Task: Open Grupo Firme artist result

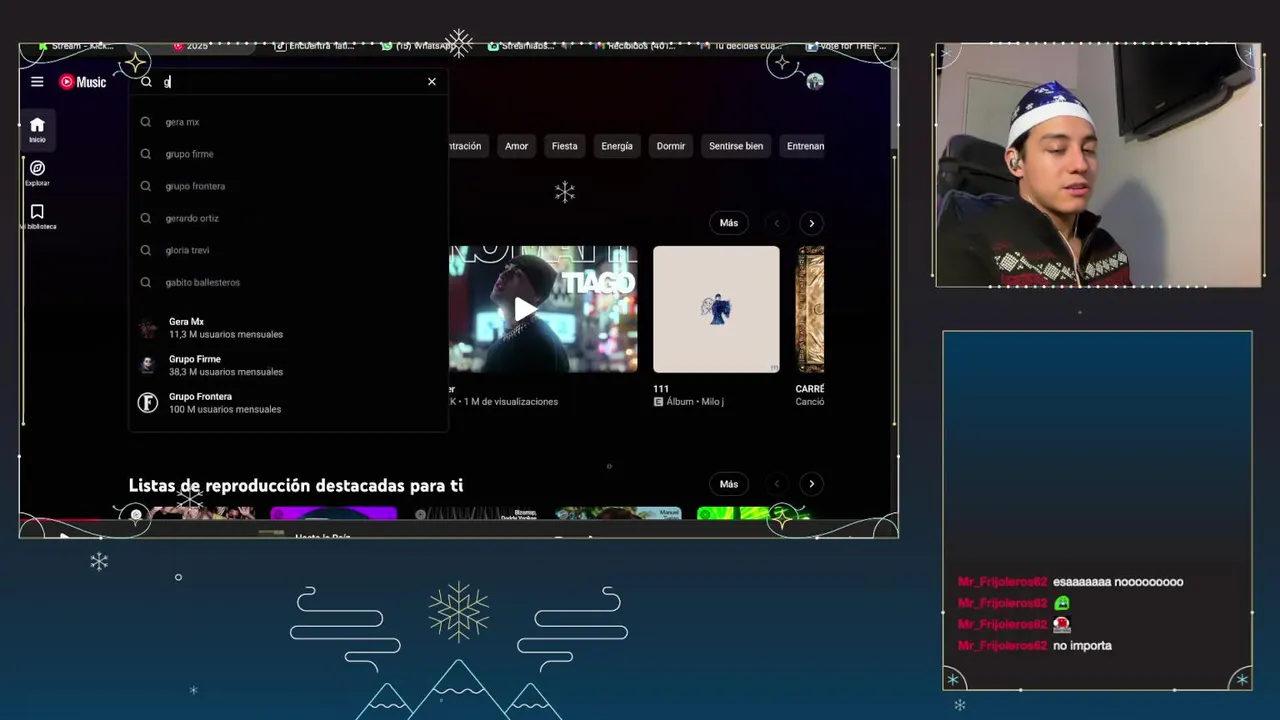Action: [288, 365]
